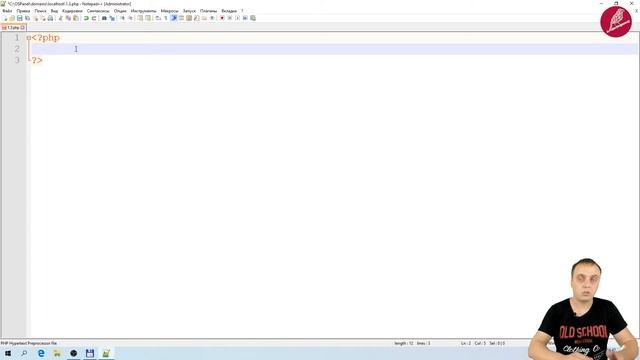The height and width of the screenshot is (360, 640).
Task: Open the Function List toolbar icon
Action: click(197, 18)
